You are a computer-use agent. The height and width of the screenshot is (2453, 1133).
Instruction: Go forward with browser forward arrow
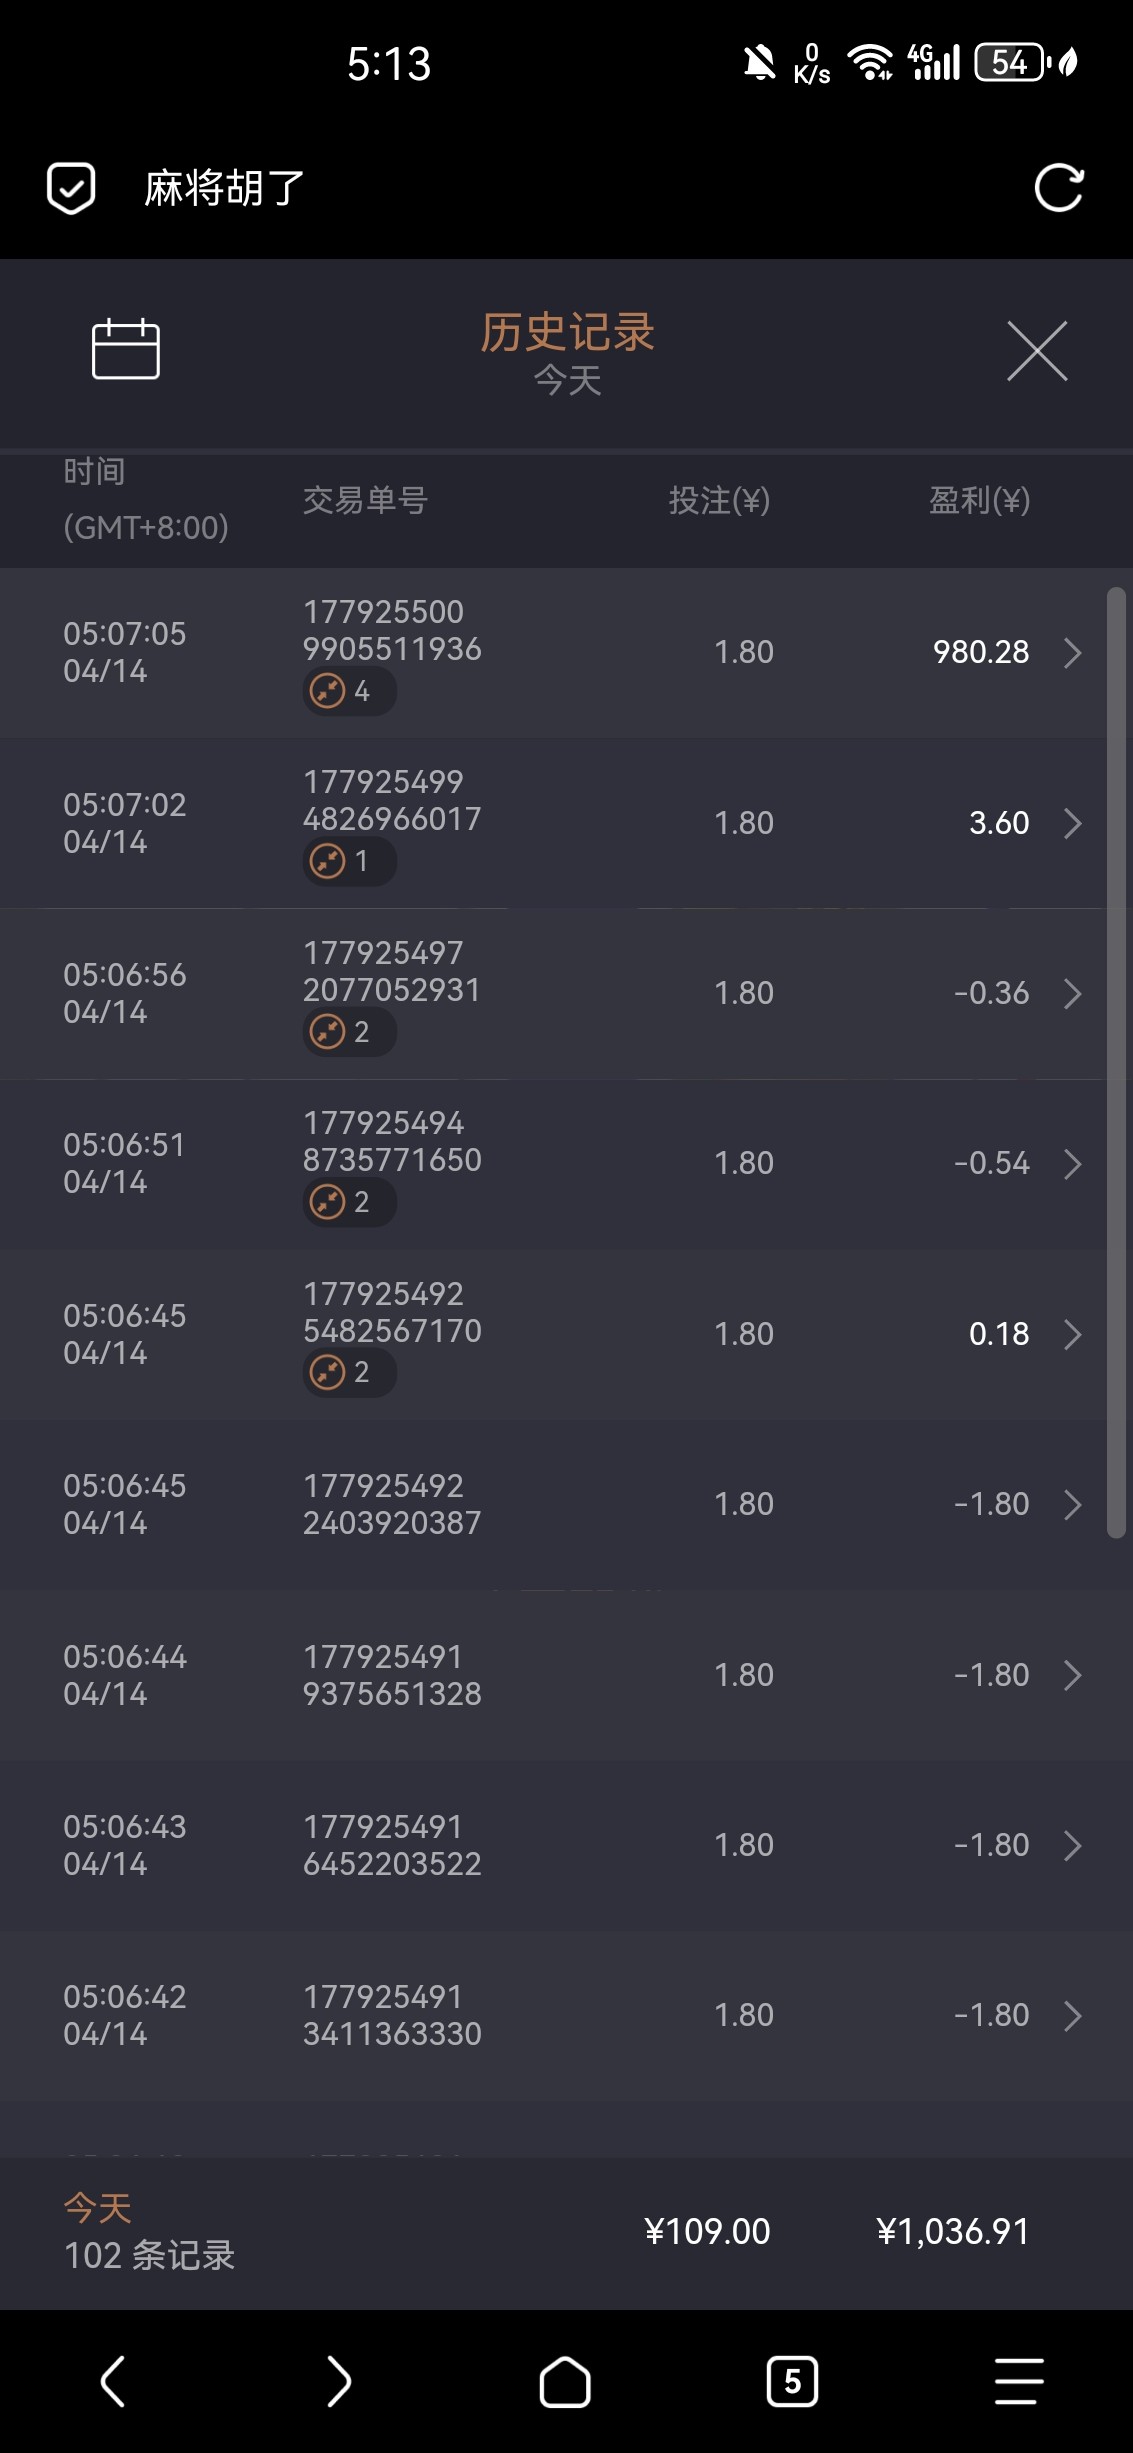339,2380
